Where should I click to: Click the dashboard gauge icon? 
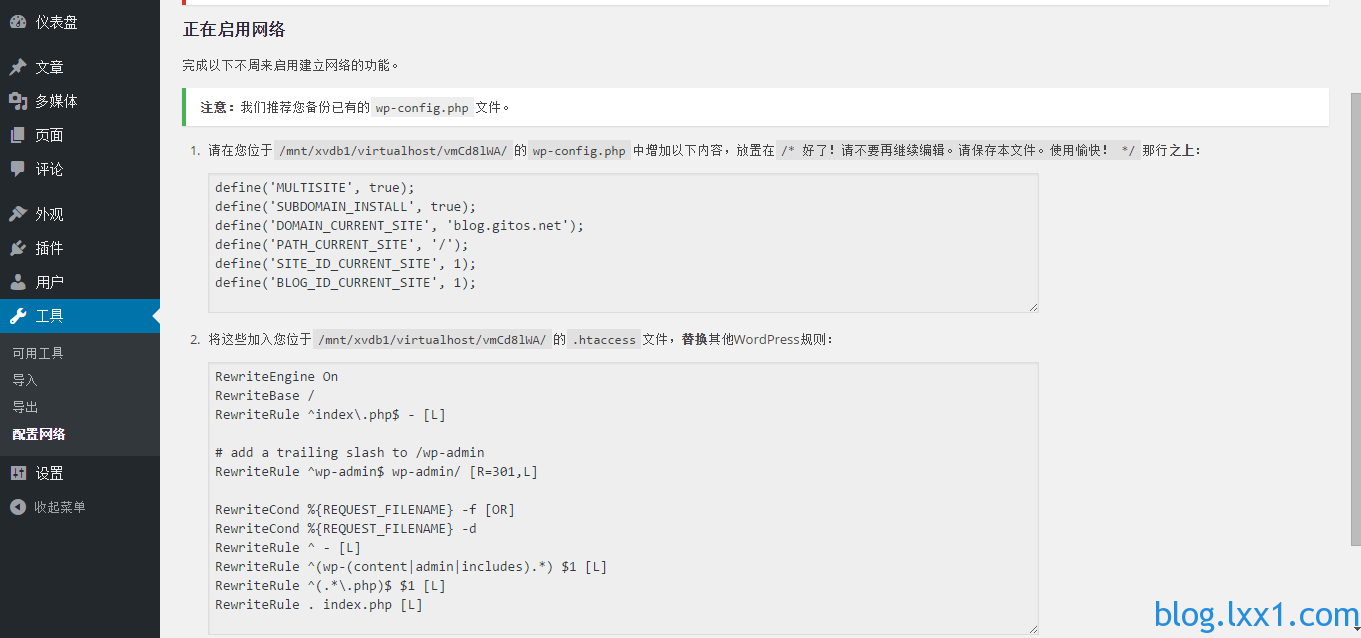pos(18,22)
